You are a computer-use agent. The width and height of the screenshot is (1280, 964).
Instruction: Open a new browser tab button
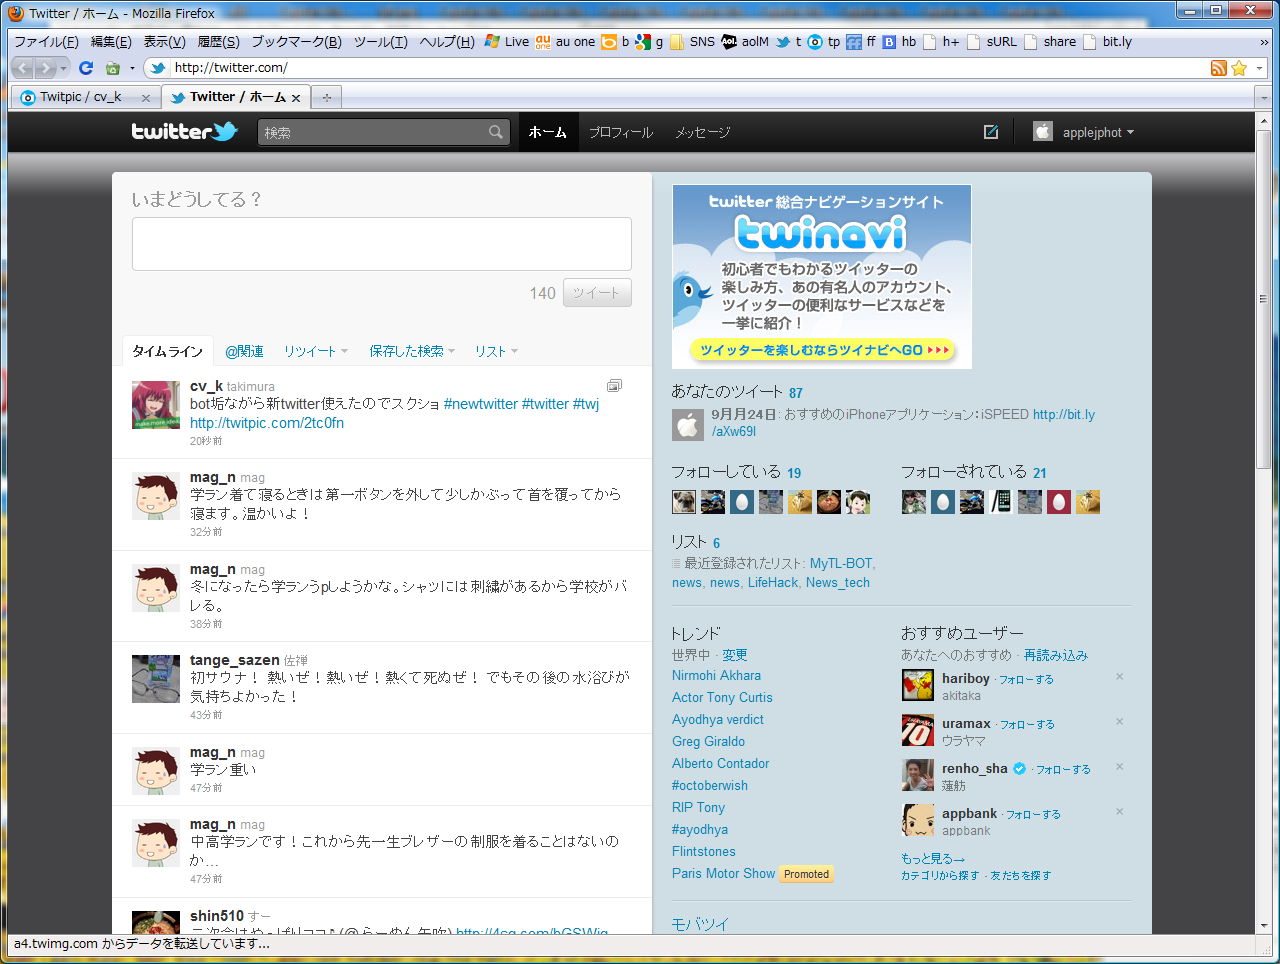[x=326, y=97]
